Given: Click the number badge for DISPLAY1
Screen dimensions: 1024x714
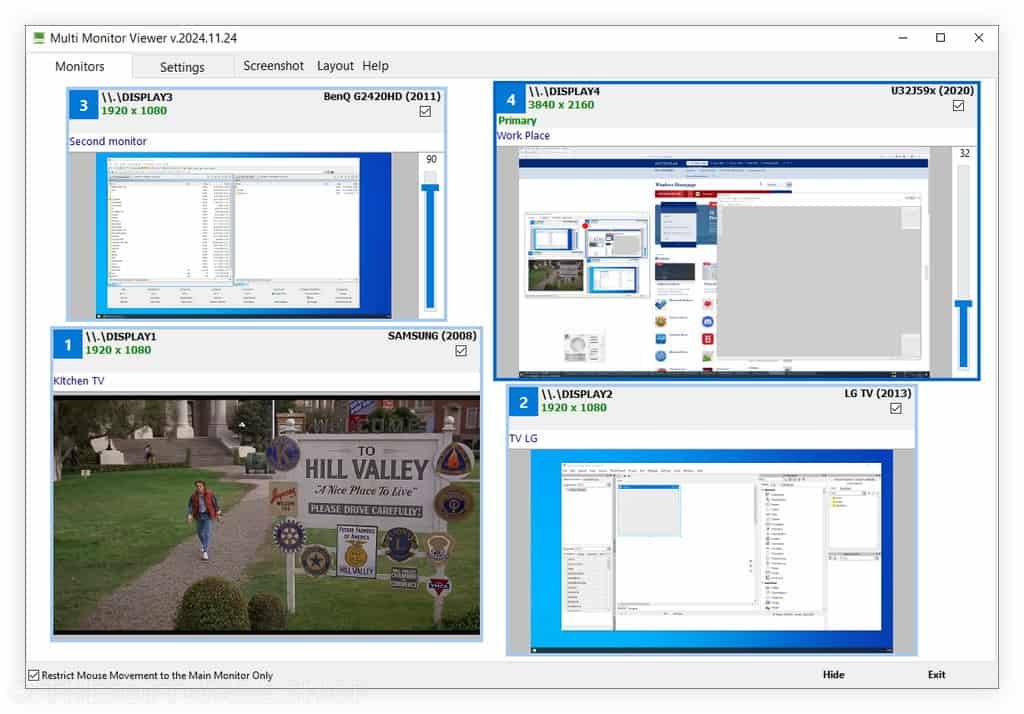Looking at the screenshot, I should pyautogui.click(x=67, y=344).
